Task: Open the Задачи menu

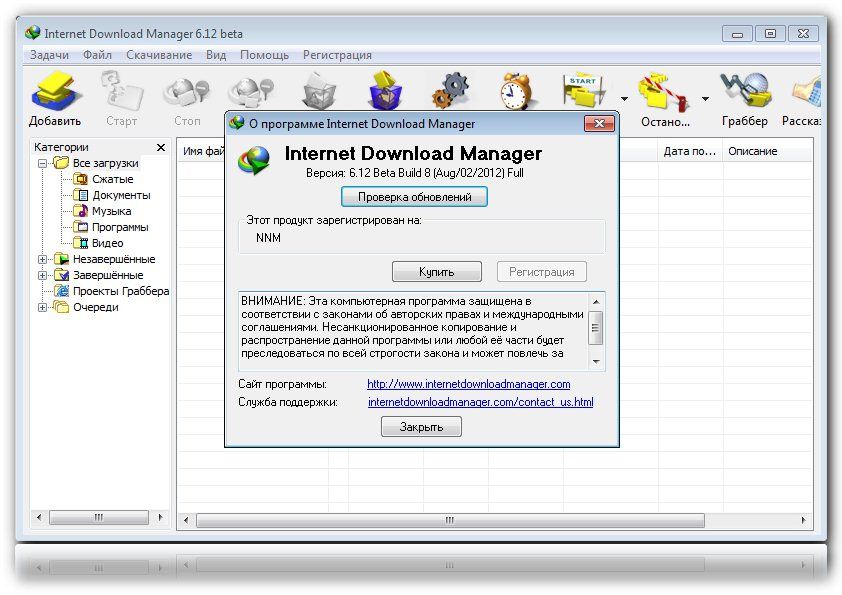Action: click(49, 55)
